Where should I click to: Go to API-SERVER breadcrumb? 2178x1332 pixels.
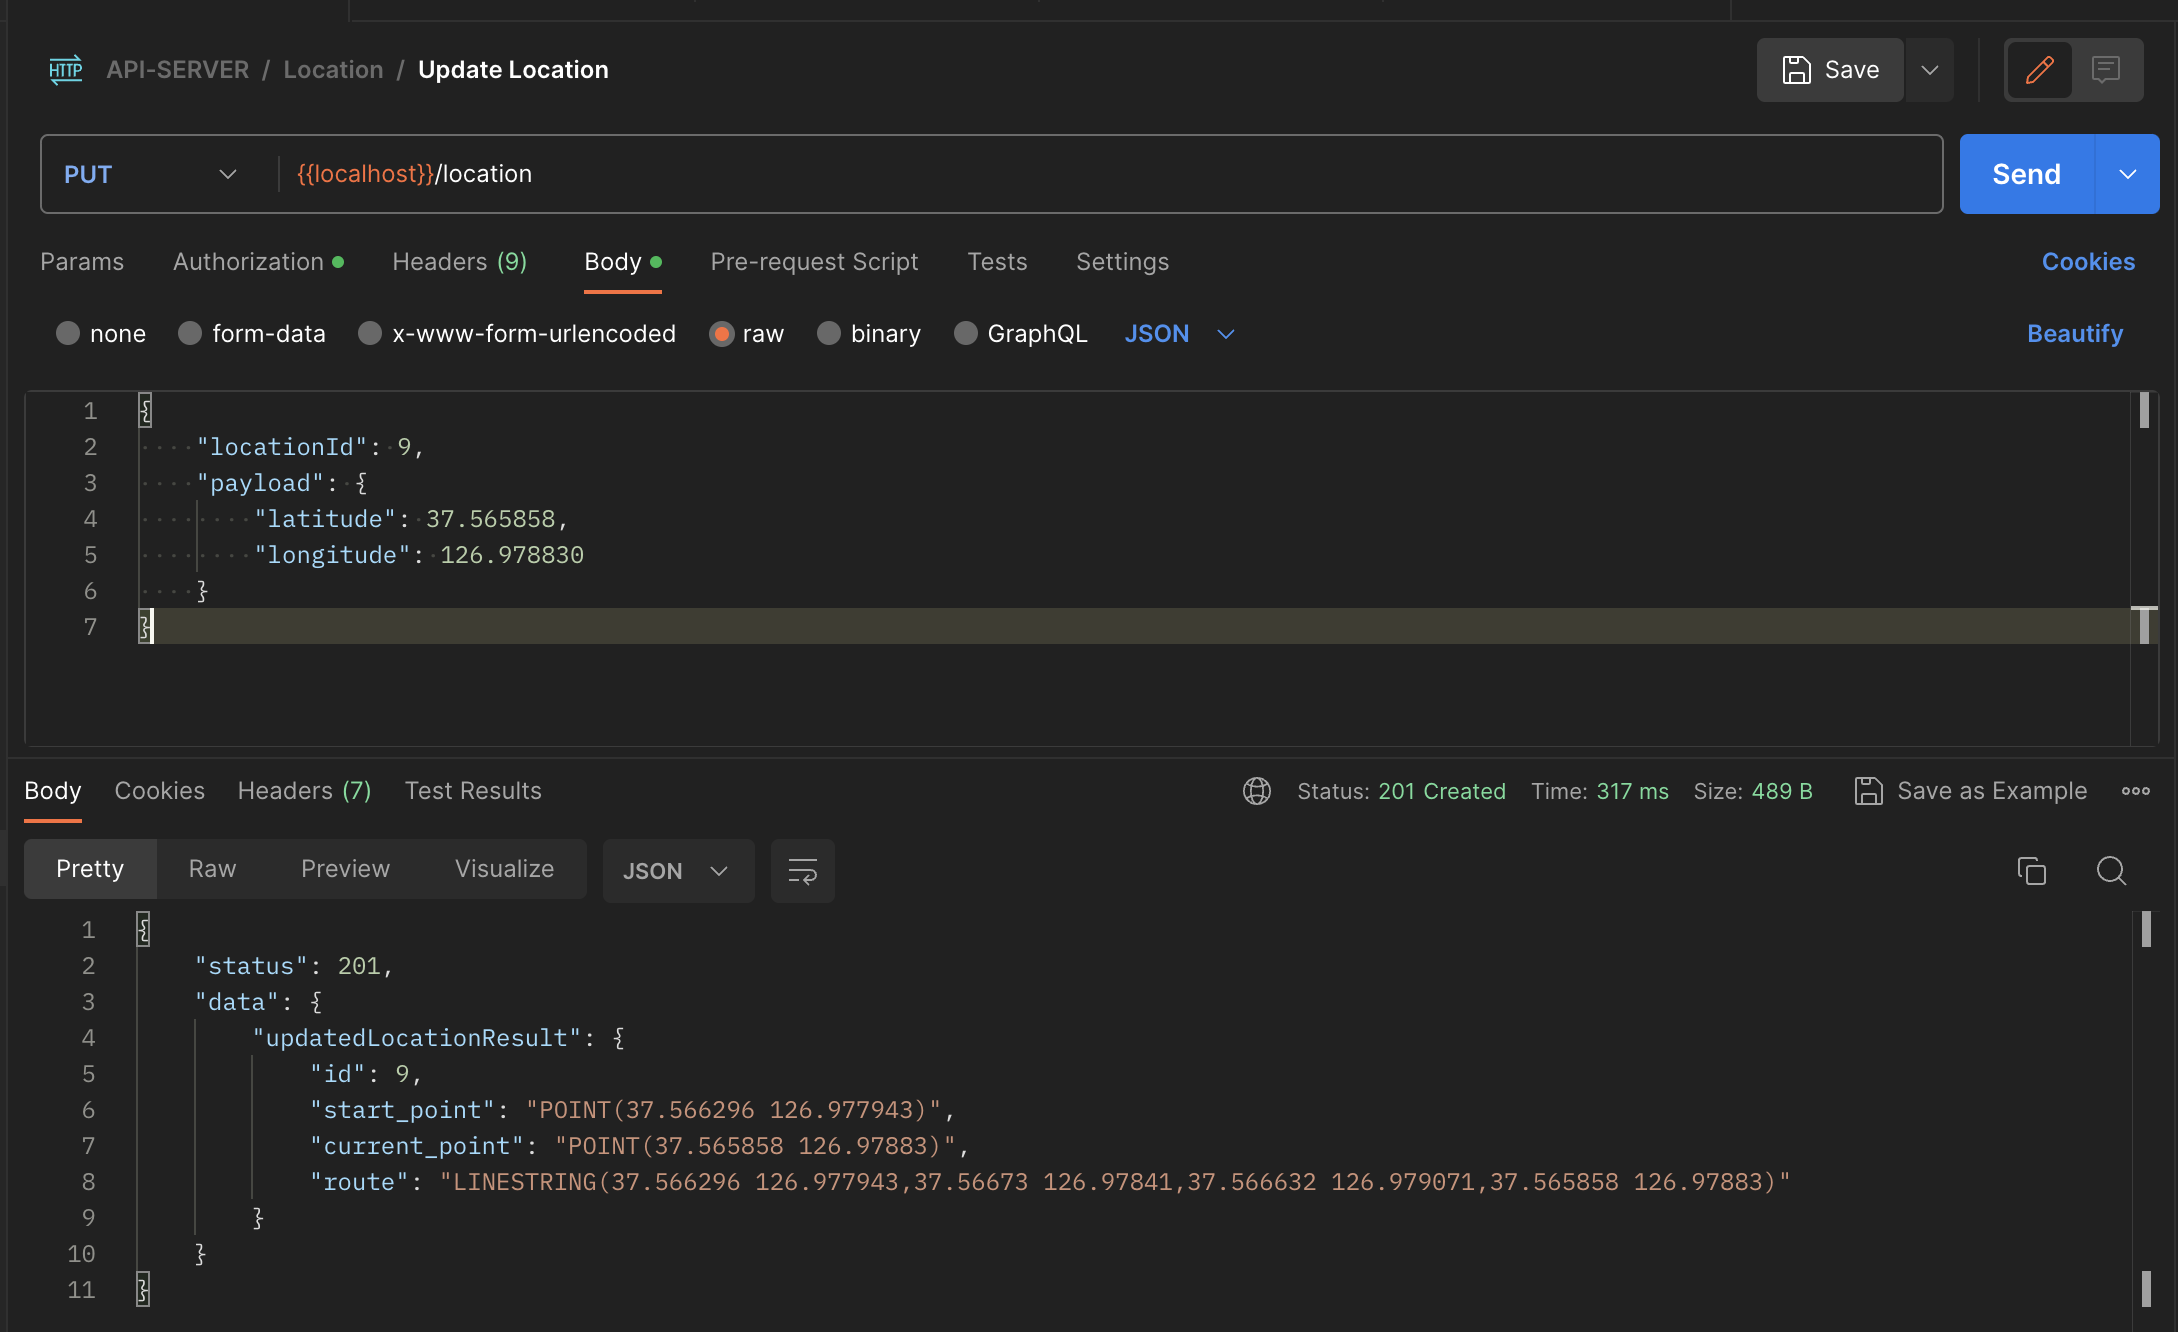pyautogui.click(x=178, y=70)
